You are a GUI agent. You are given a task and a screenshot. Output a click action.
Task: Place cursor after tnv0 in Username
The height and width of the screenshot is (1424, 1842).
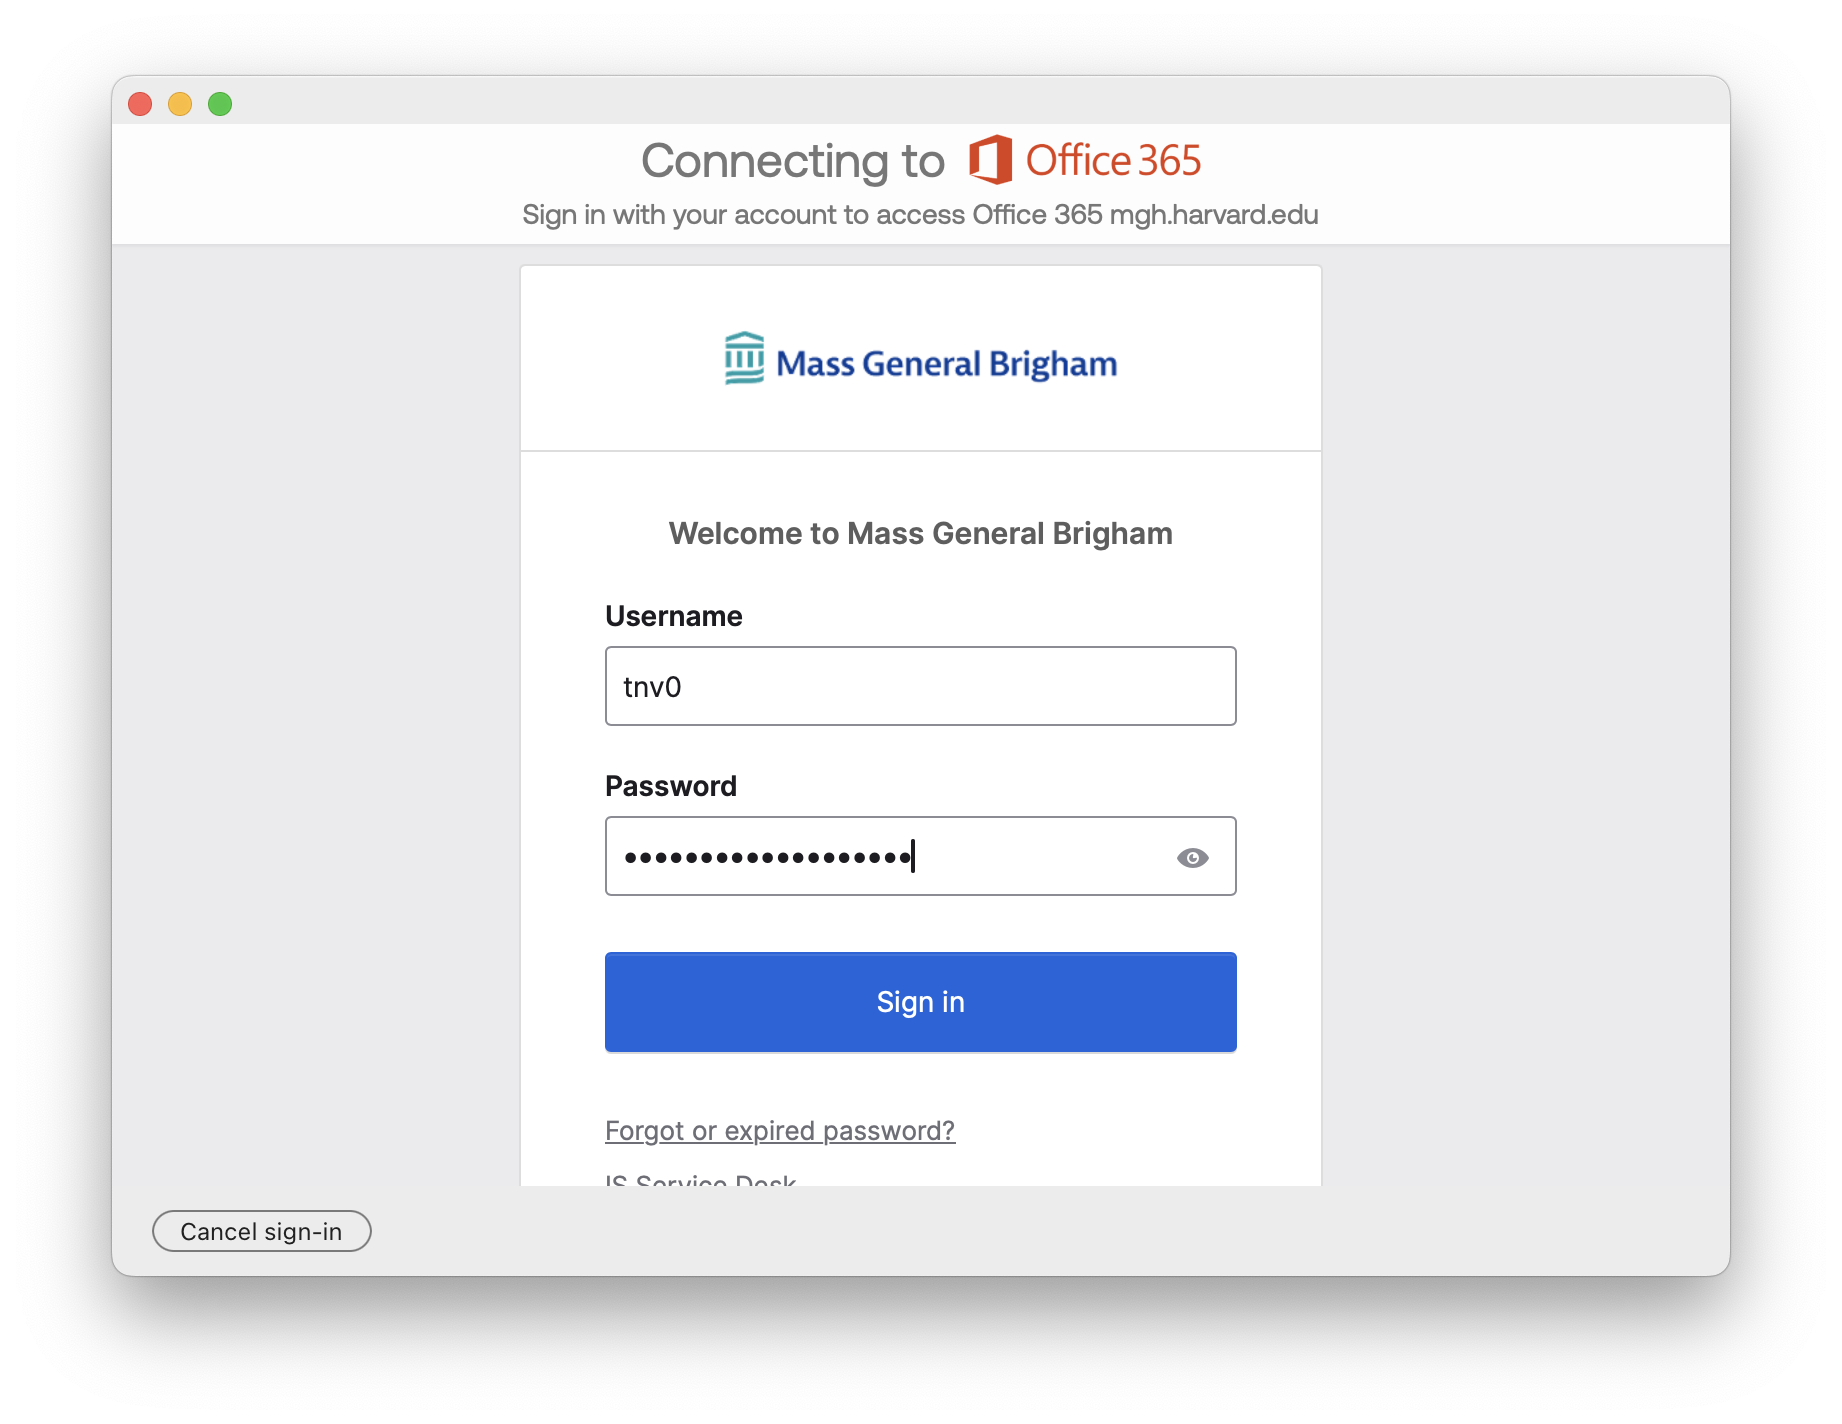(690, 686)
